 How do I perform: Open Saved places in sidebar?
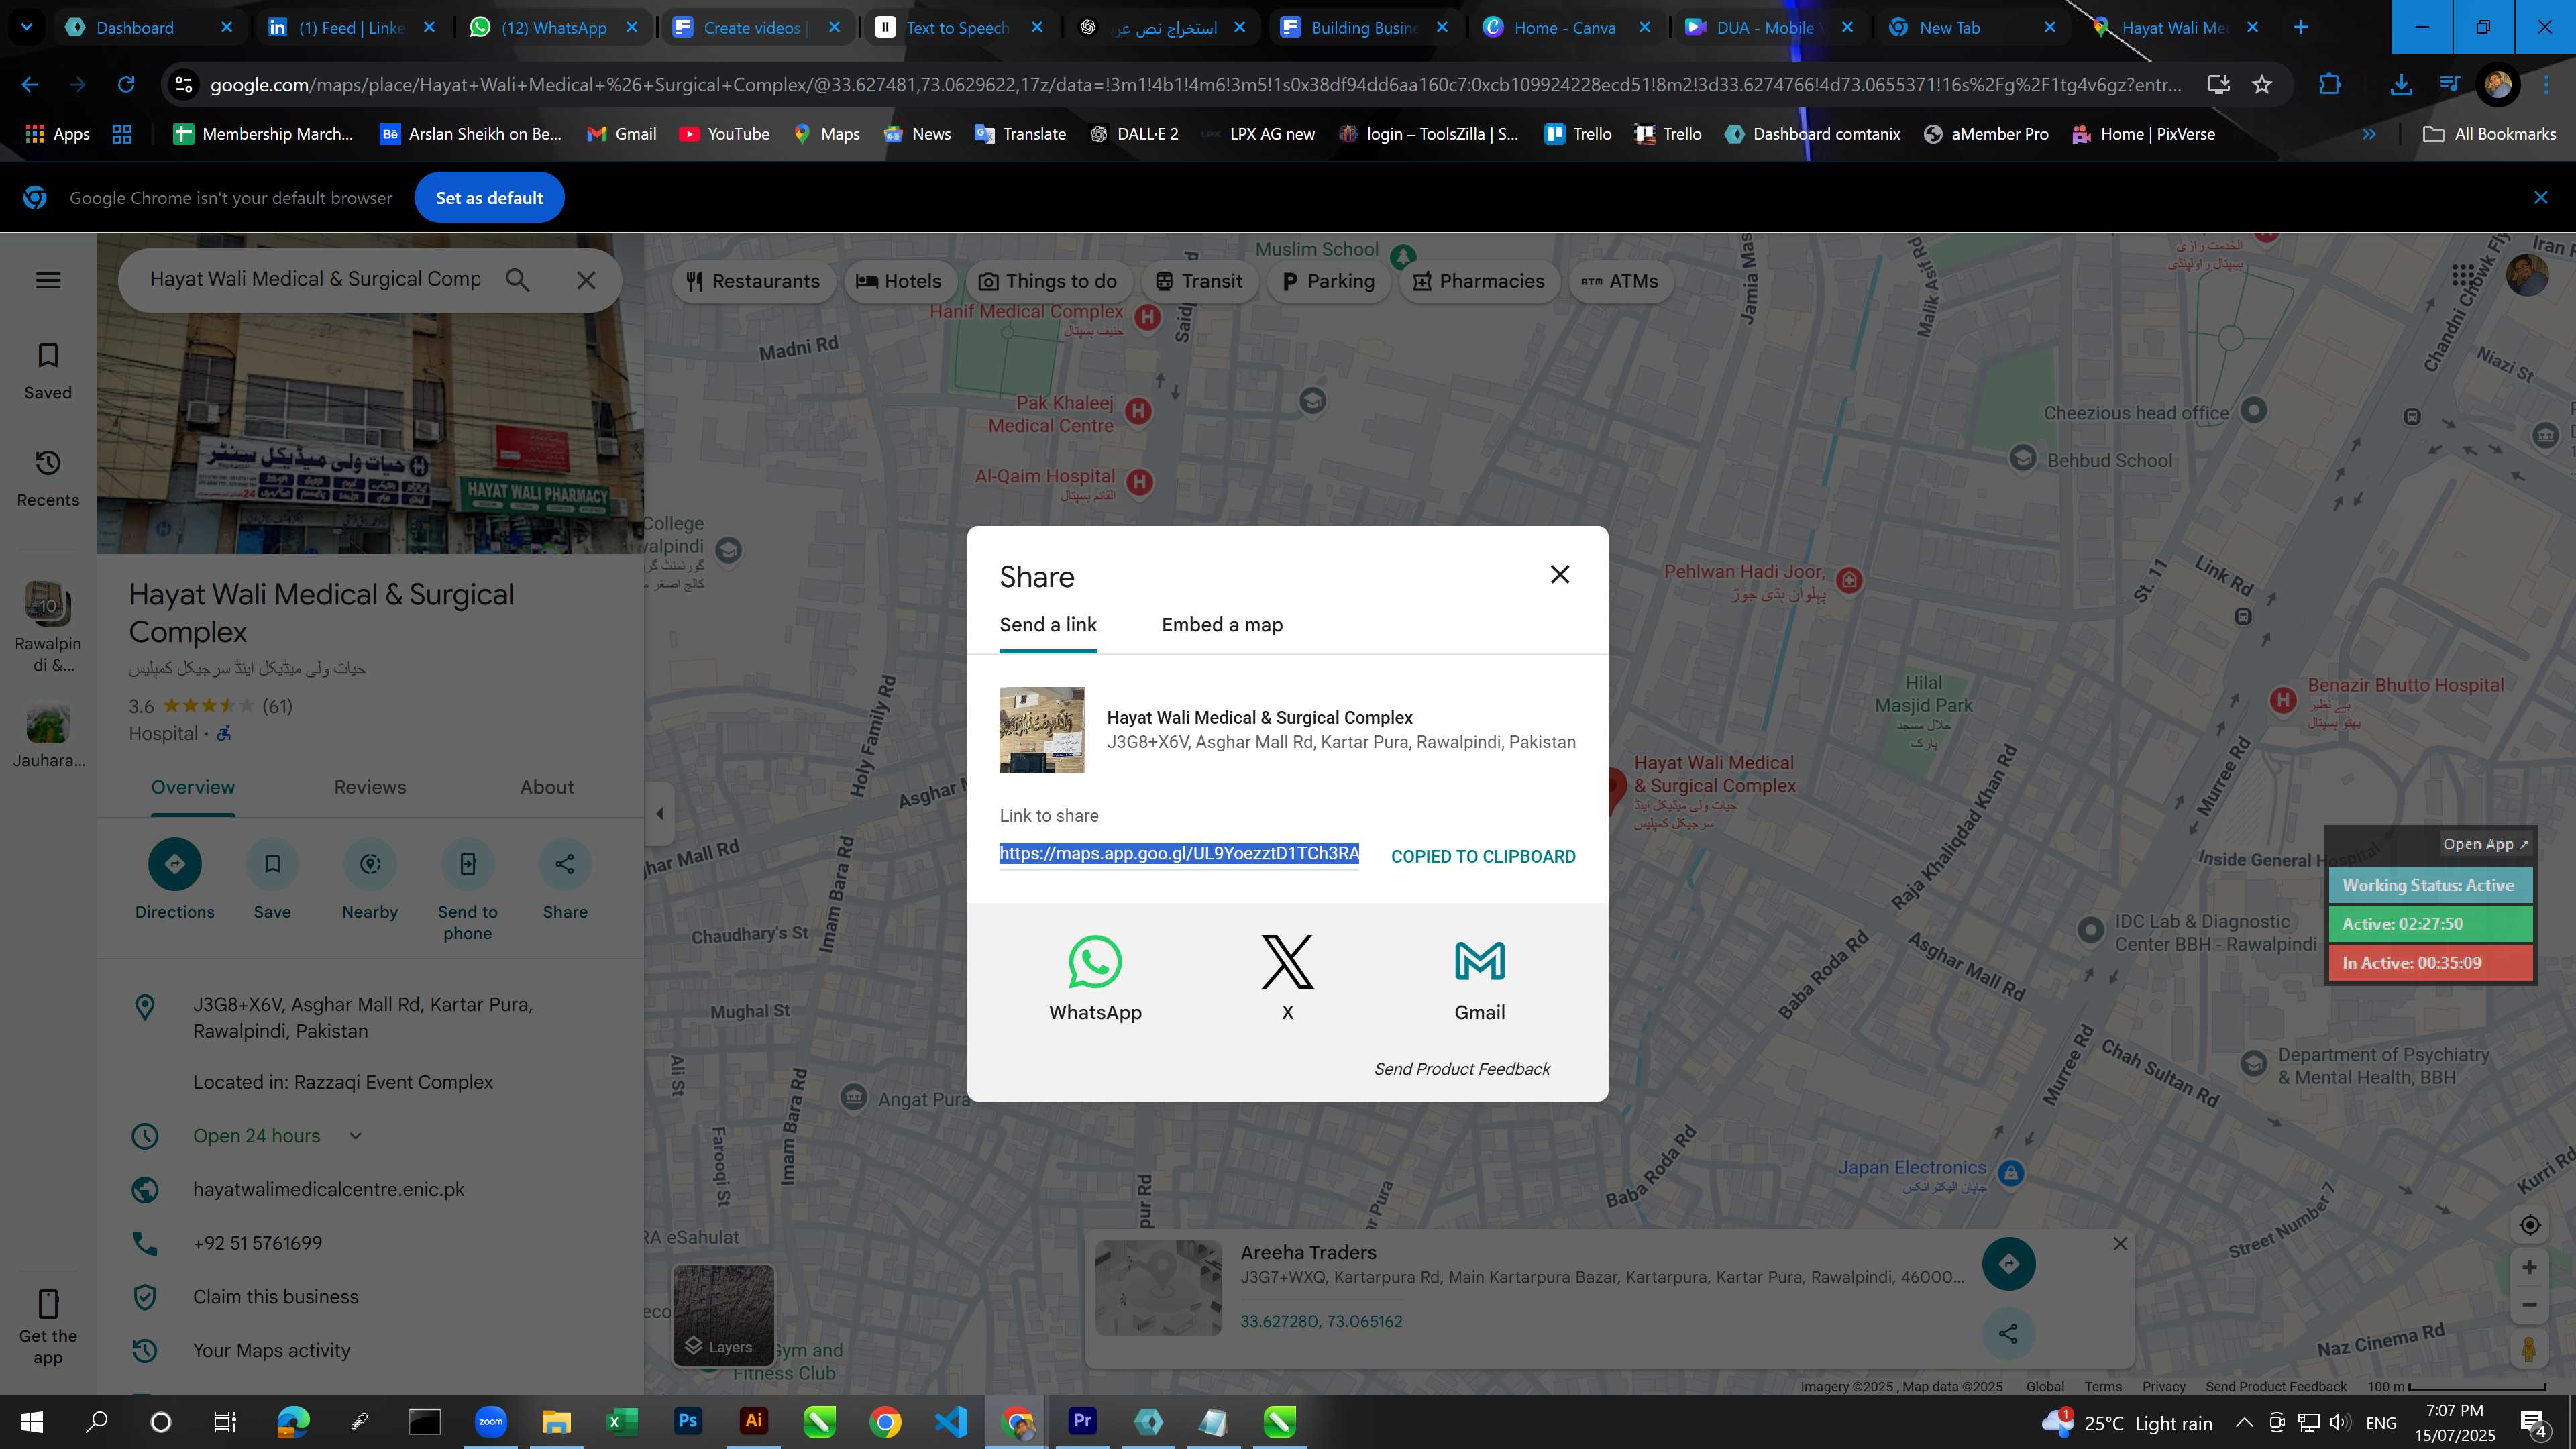coord(48,371)
